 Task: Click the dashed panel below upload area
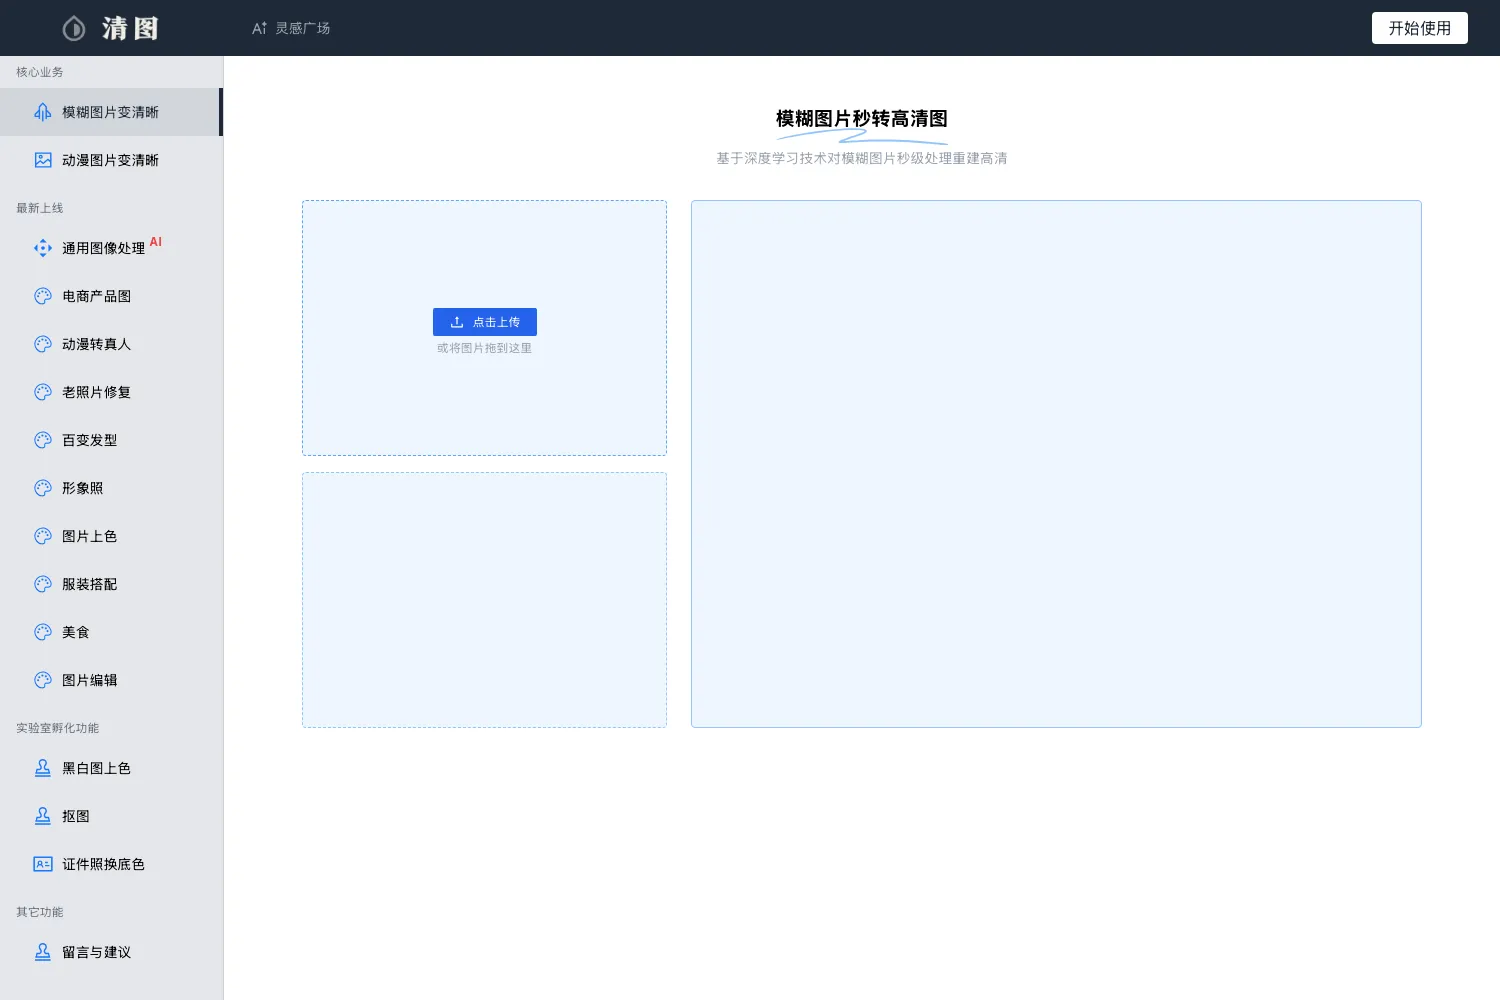484,600
